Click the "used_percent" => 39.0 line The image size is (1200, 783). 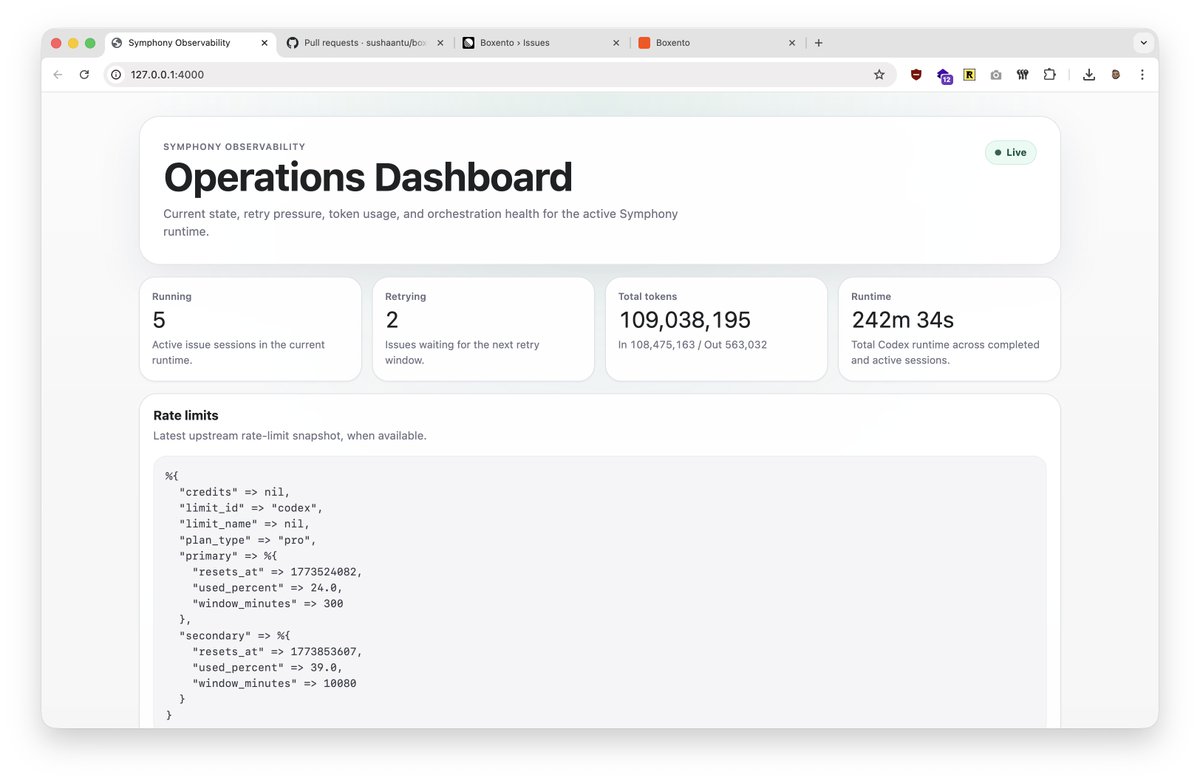(267, 668)
